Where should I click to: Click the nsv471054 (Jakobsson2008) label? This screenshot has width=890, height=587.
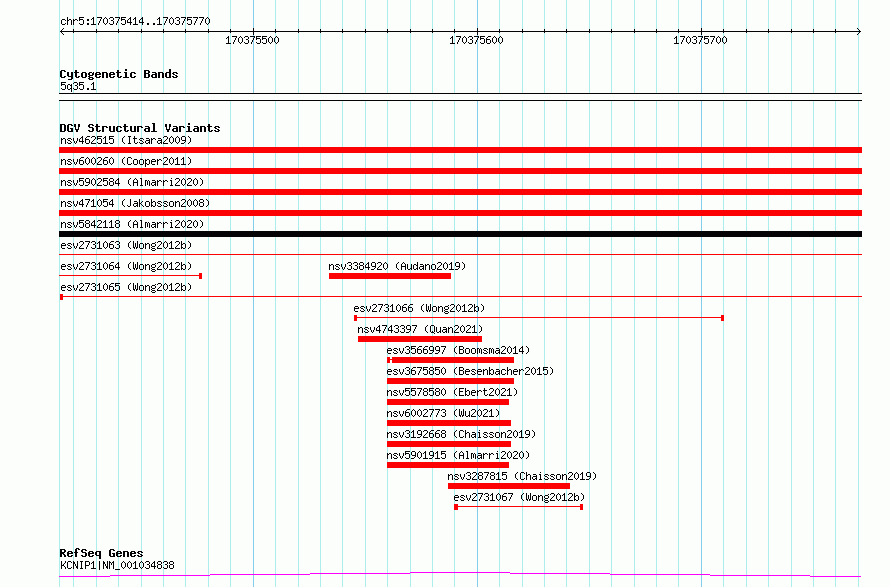[135, 203]
